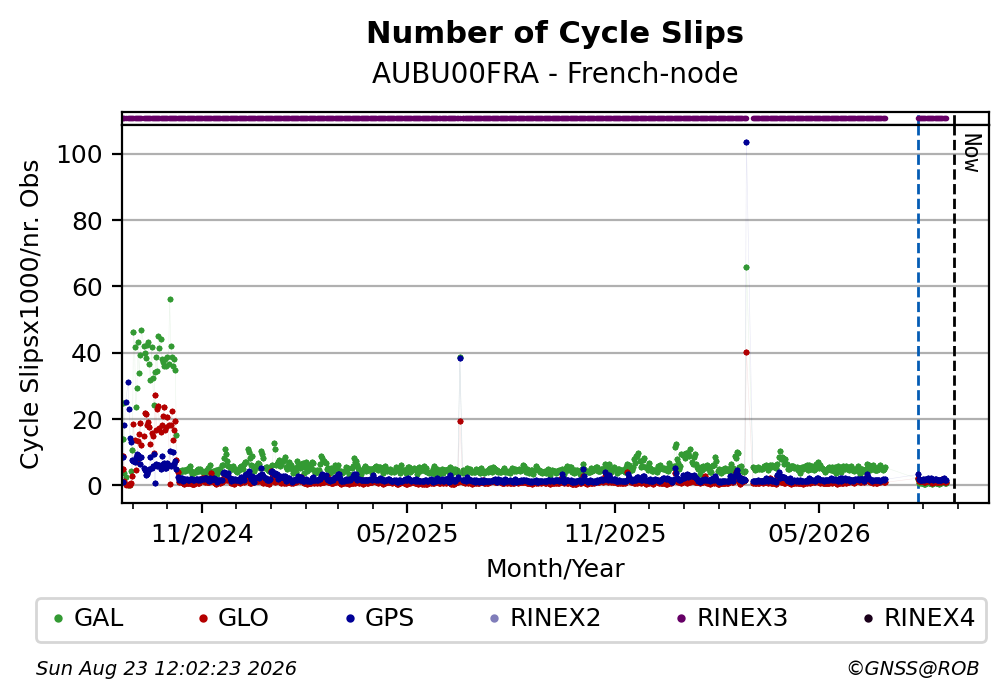Click the 11/2024 x-axis tick label
Viewport: 1008px width, 699px height.
coord(202,534)
